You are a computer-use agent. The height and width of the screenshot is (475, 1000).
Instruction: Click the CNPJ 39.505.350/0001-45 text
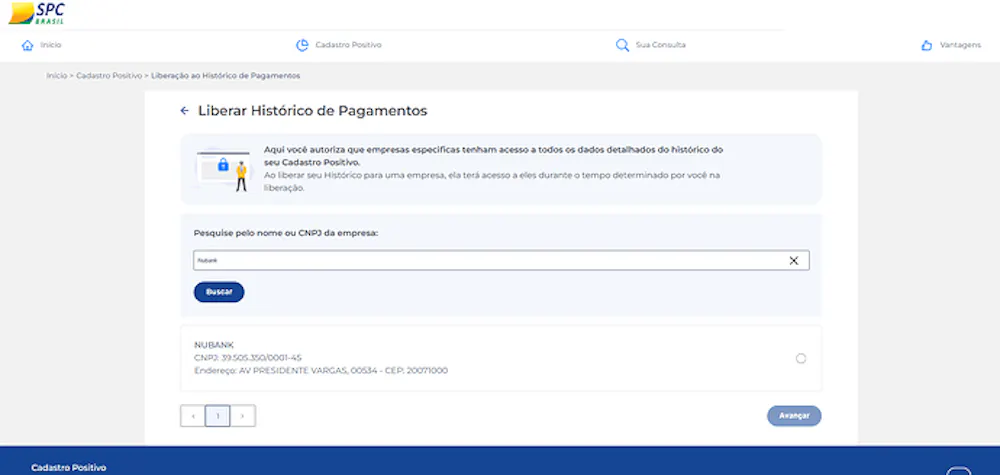click(x=247, y=358)
